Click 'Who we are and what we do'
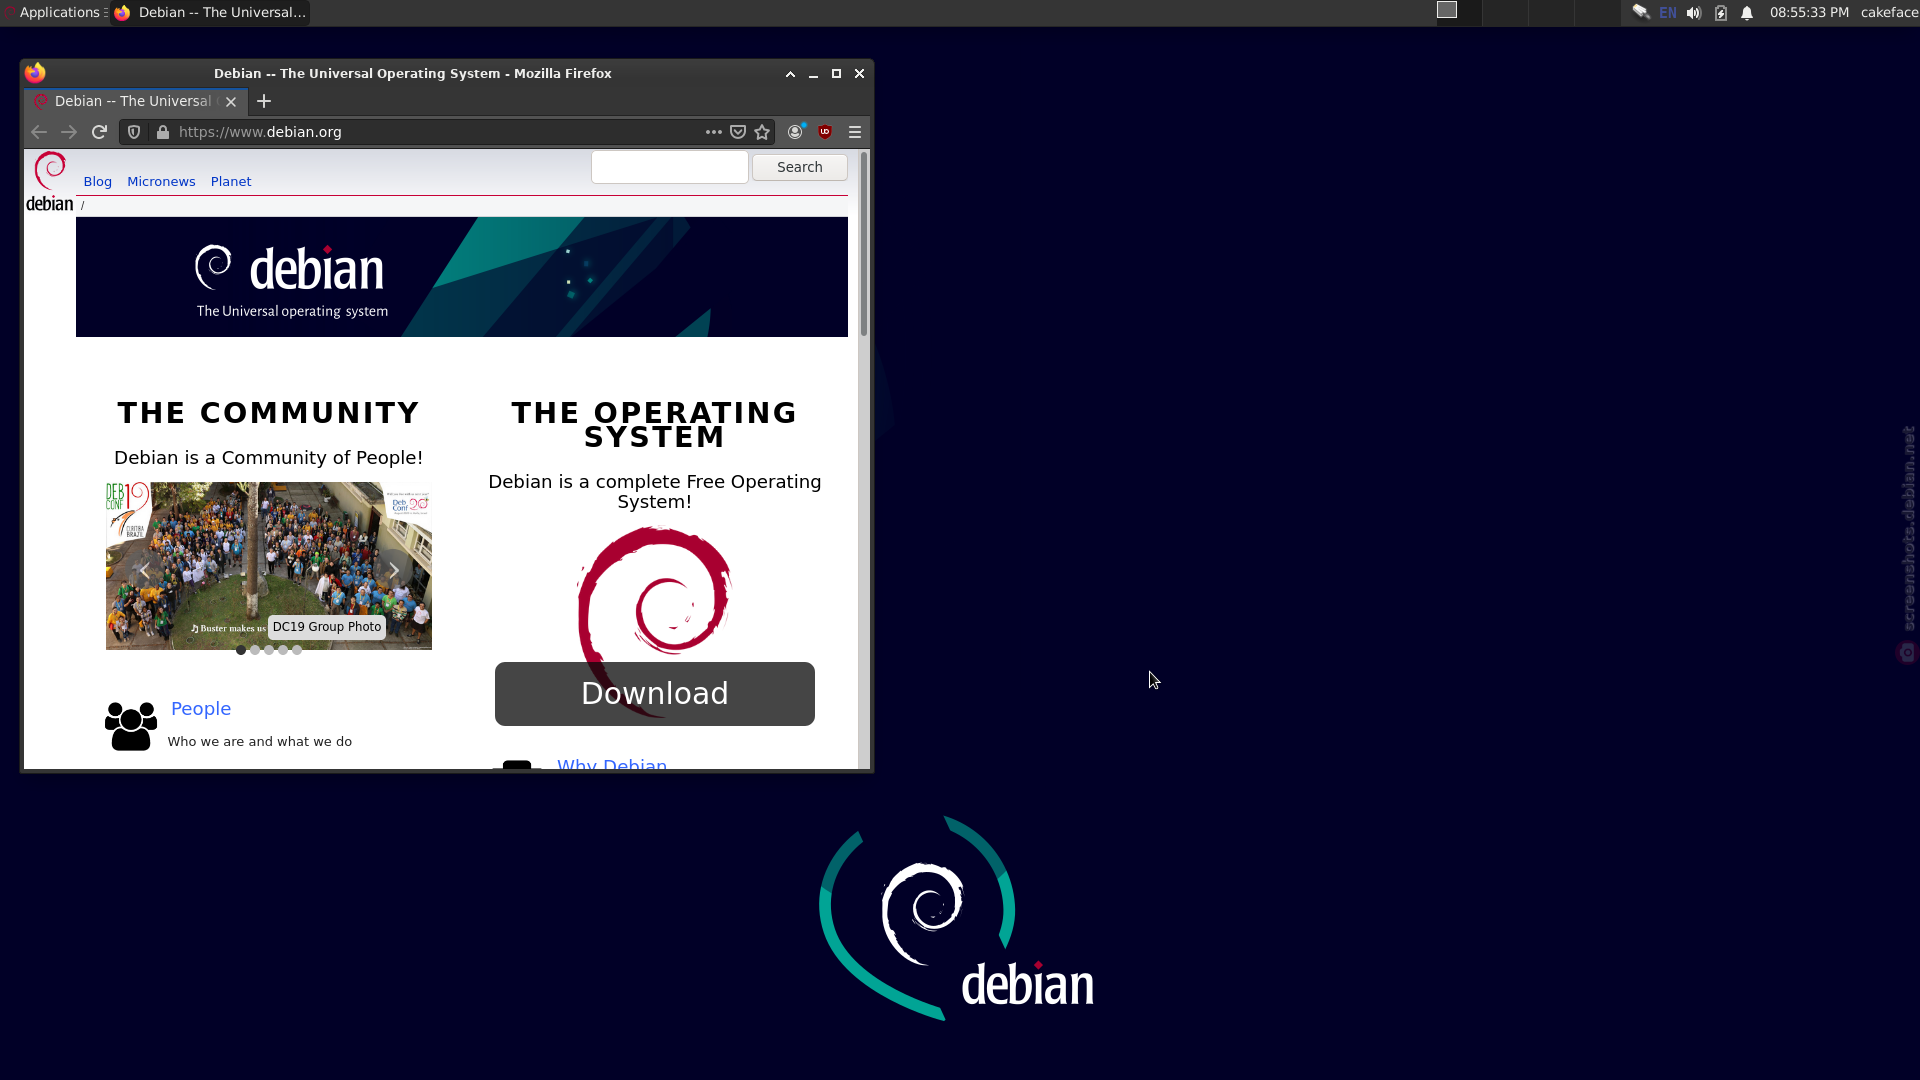This screenshot has width=1920, height=1080. [x=260, y=742]
